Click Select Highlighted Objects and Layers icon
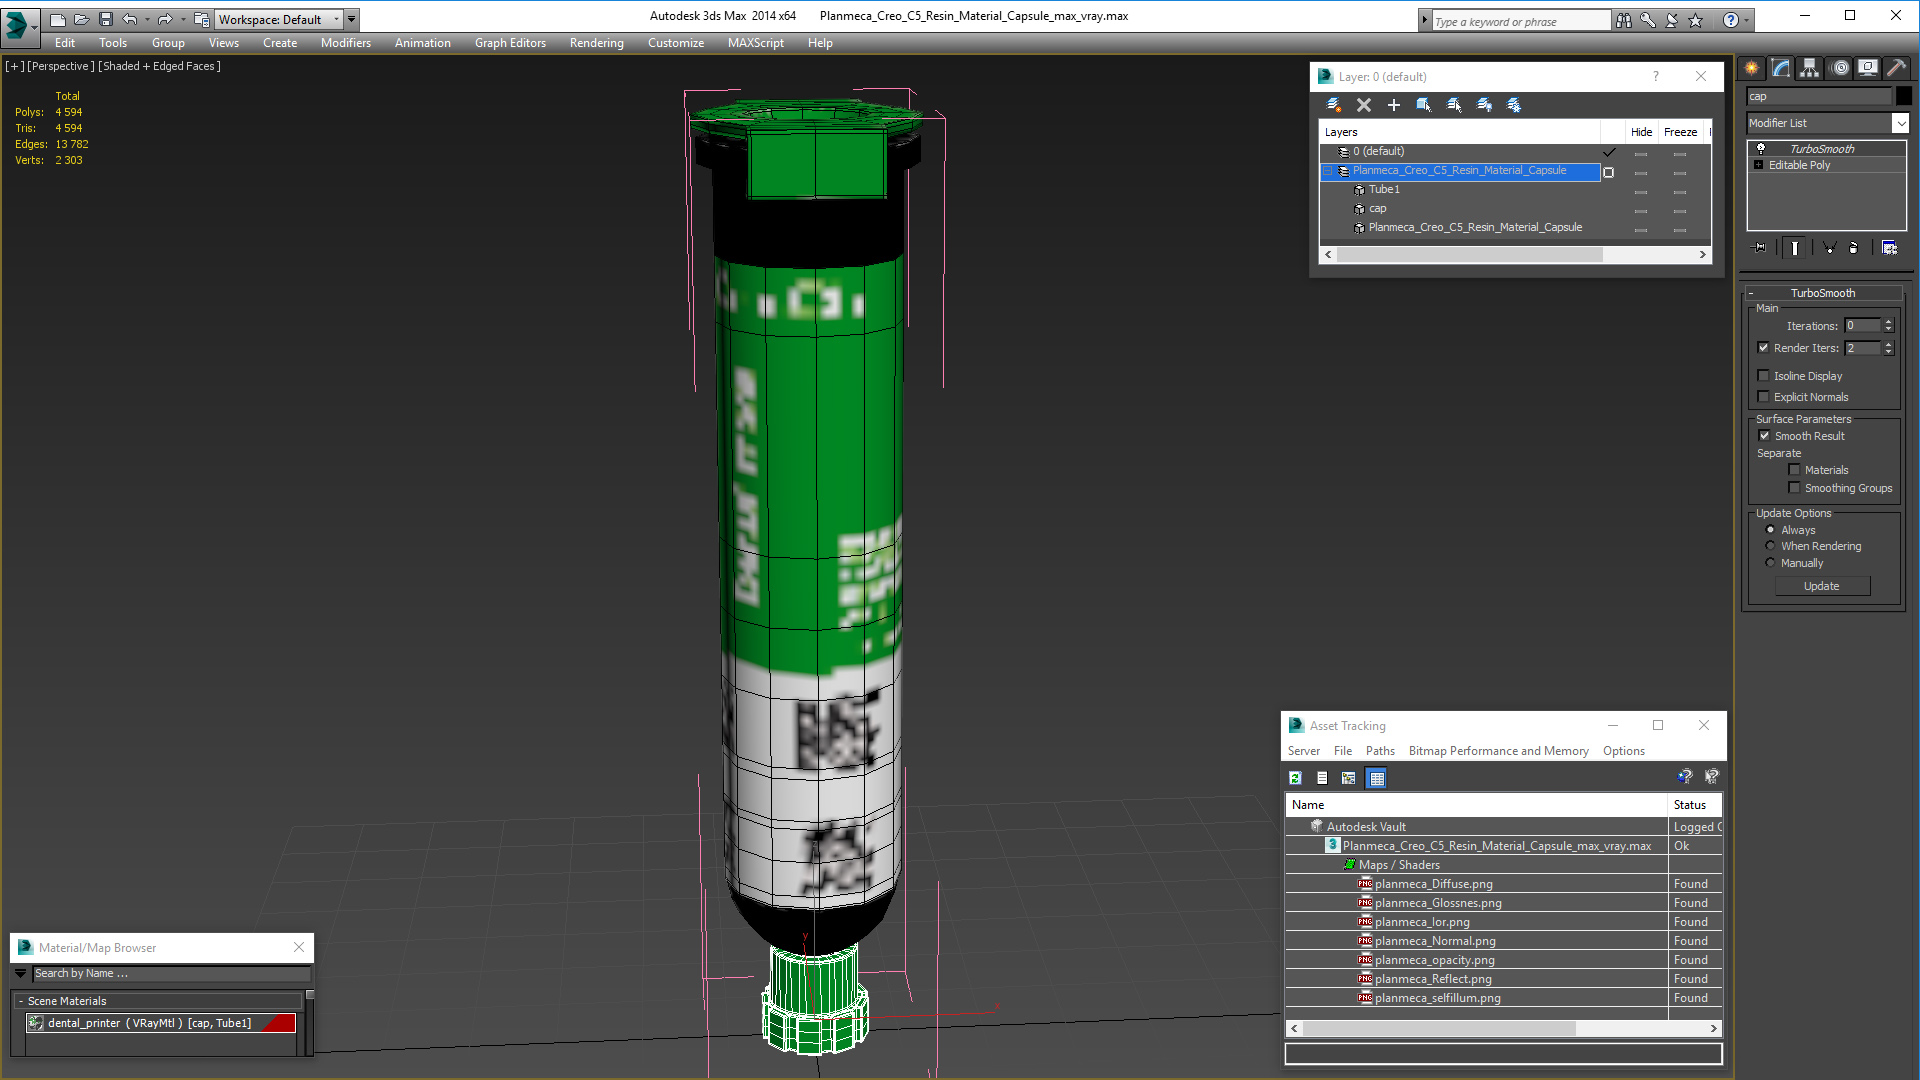 click(1423, 104)
